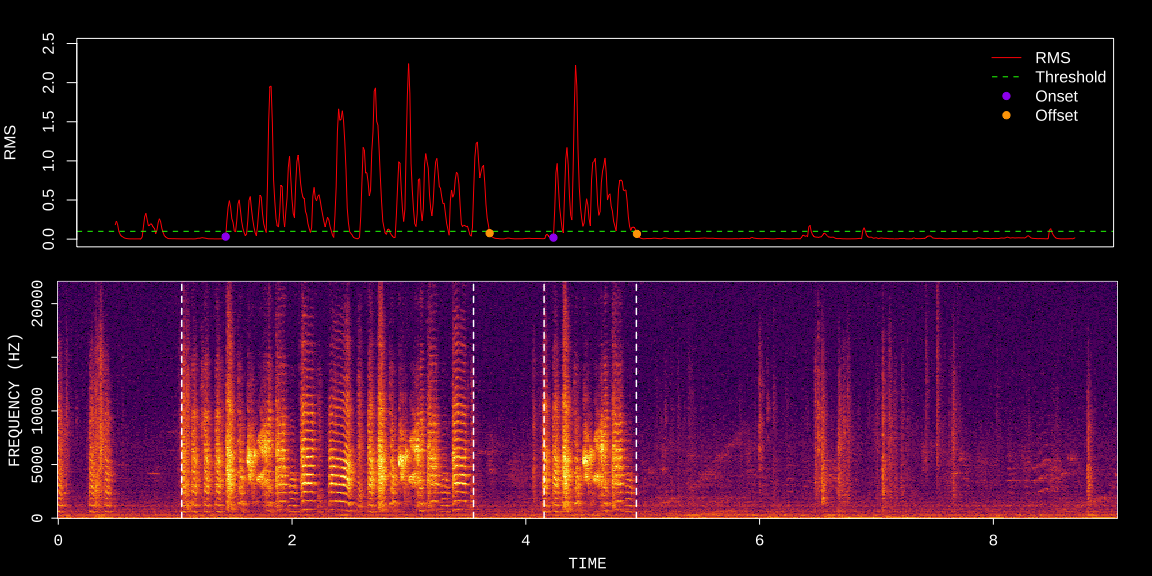
Task: Click the 1.5 tick label on RMS axis
Action: 50,122
